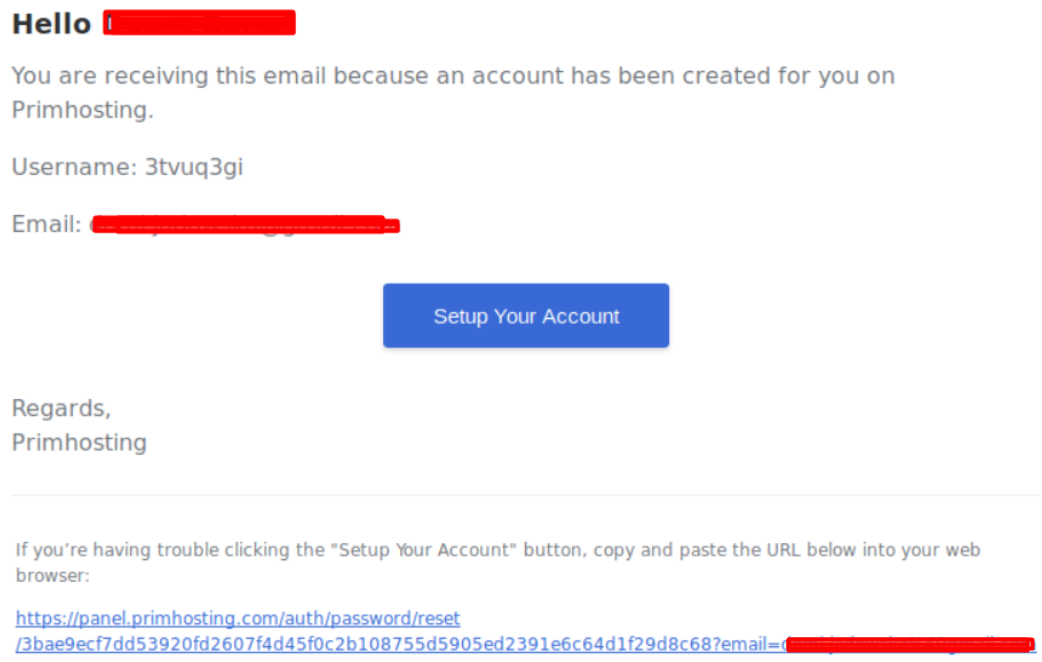
Task: Click the horizontal divider line above the footer
Action: click(x=526, y=495)
